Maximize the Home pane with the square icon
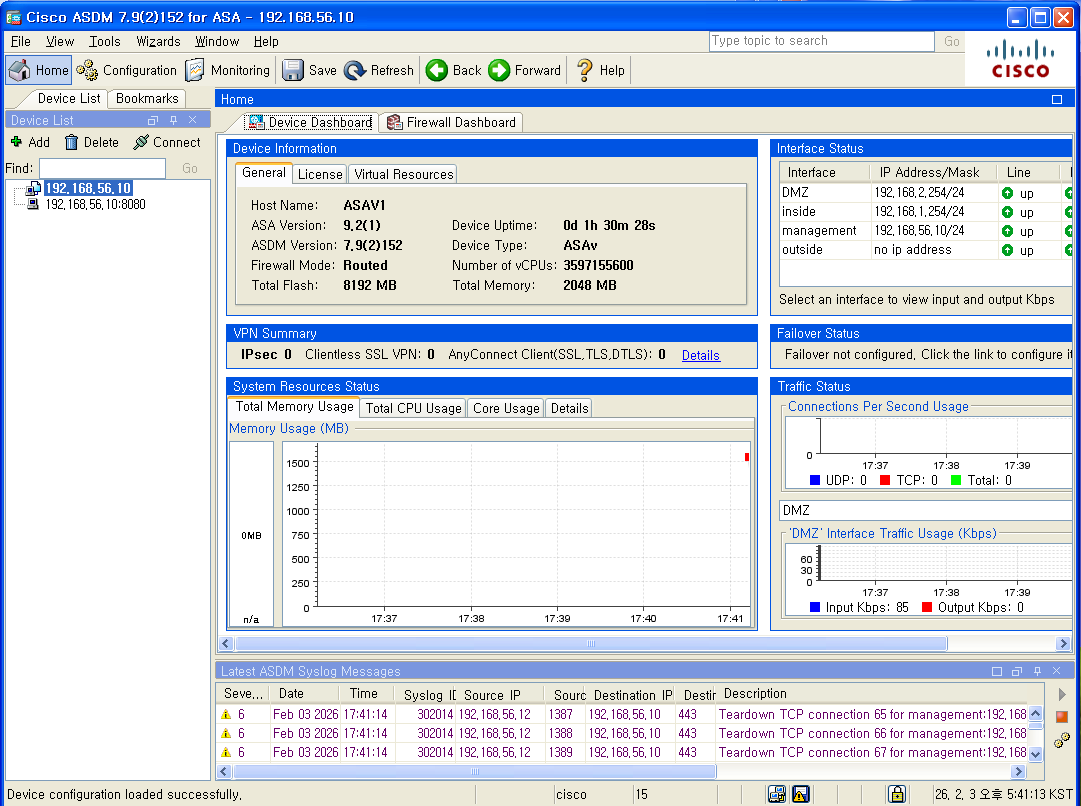 [1057, 99]
